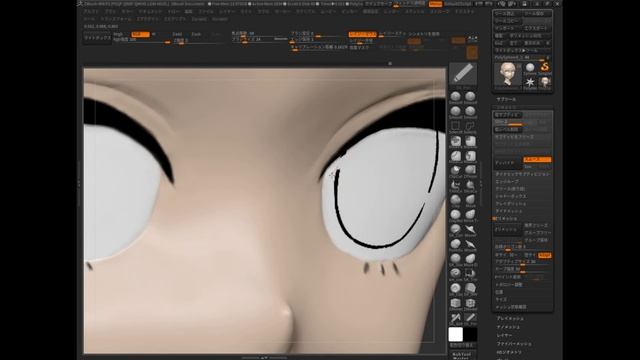Click the PolyMesh3D star tool icon
Viewport: 640px width, 360px height.
click(530, 82)
